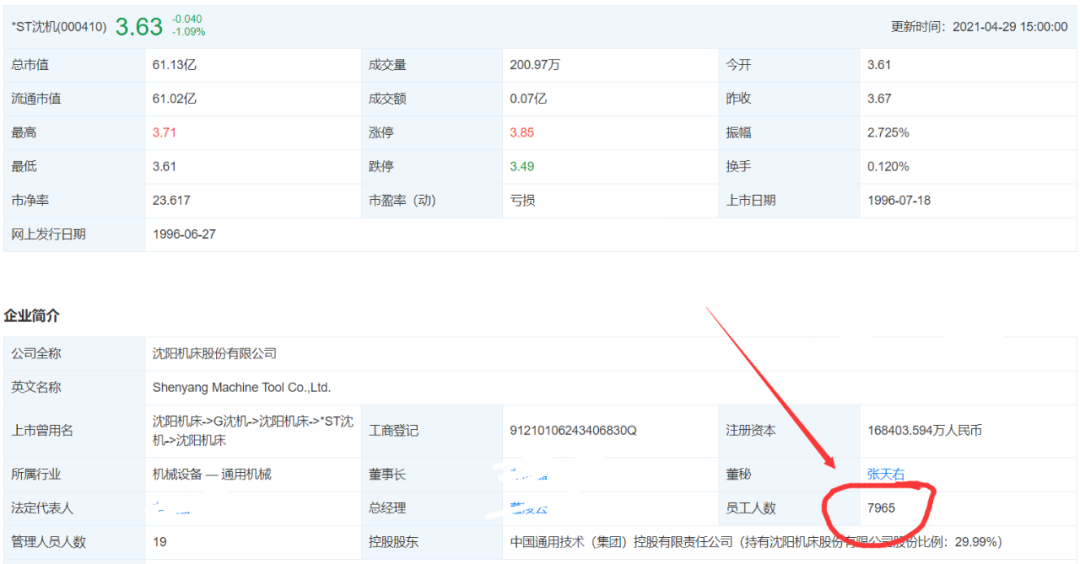The width and height of the screenshot is (1080, 564).
Task: Select turnover amount 0.07亿
Action: (x=528, y=98)
